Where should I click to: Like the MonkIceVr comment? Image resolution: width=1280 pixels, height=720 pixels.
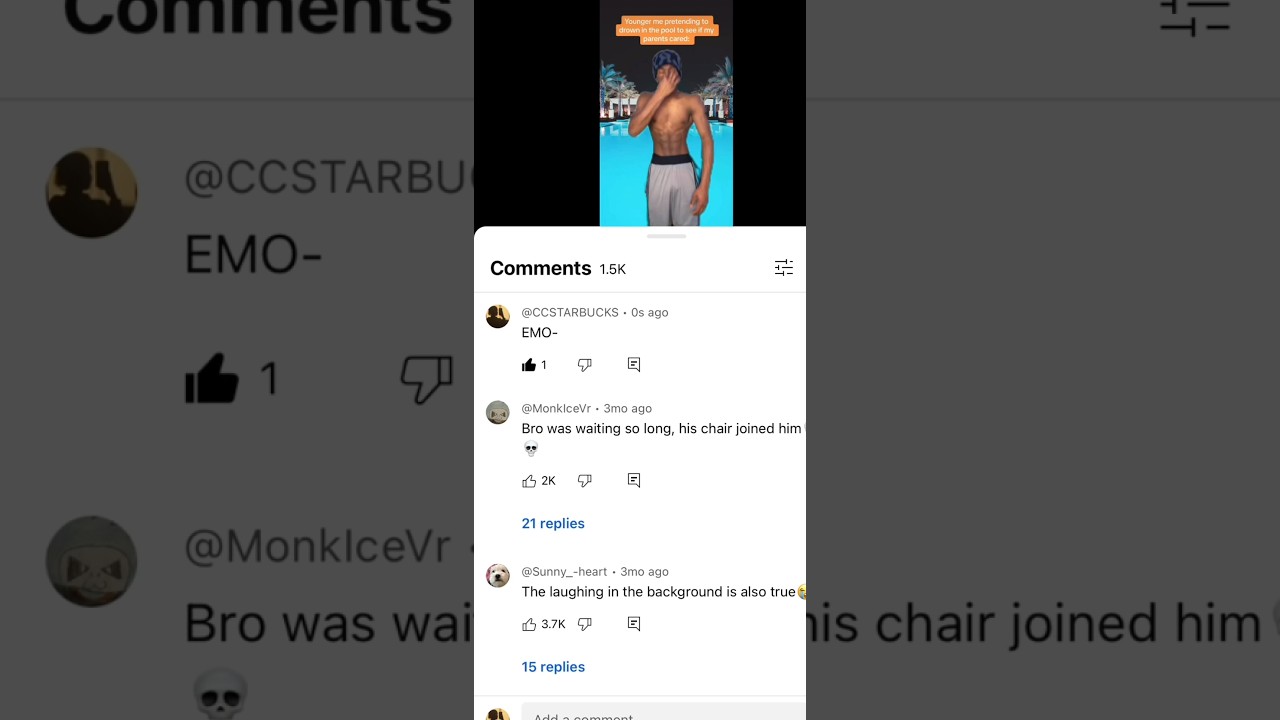pos(529,481)
